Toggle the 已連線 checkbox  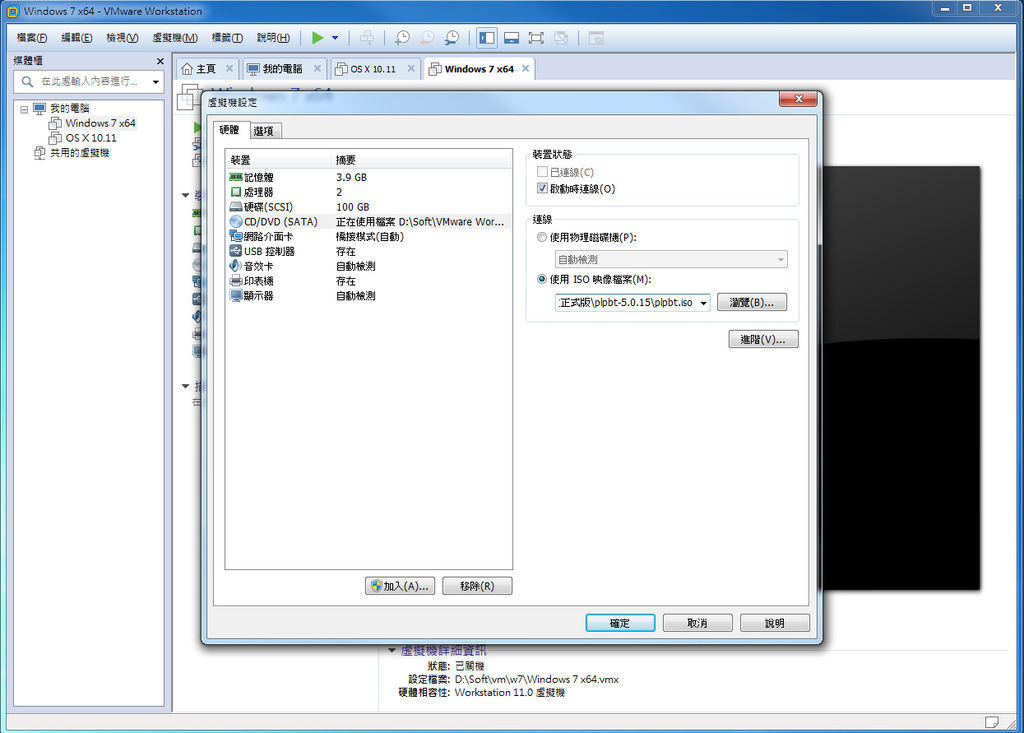tap(542, 172)
